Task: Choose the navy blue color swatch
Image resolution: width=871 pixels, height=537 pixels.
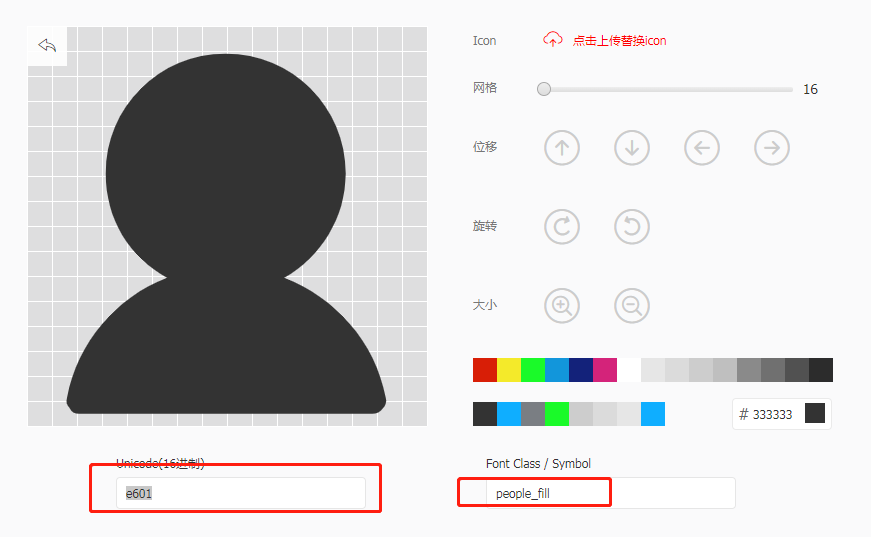Action: click(581, 370)
